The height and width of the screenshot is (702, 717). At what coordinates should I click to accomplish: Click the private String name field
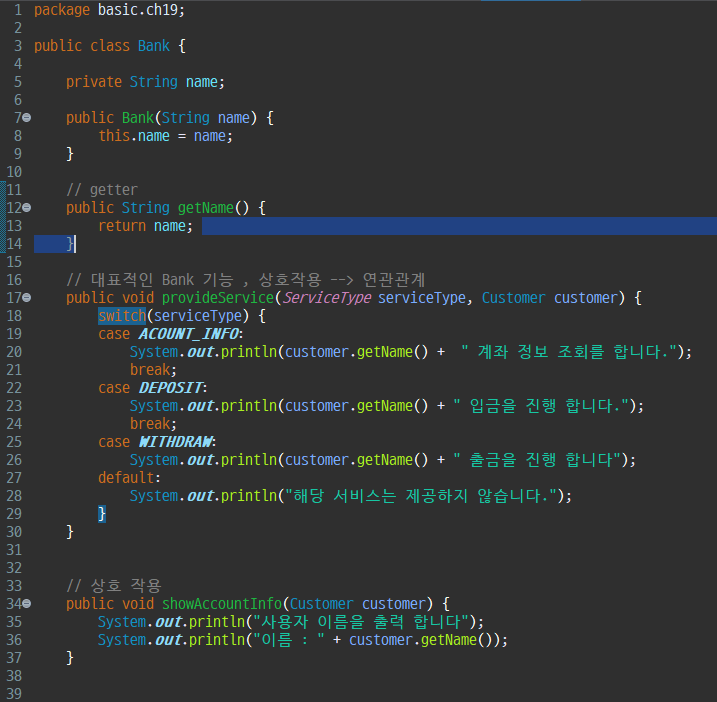tap(145, 82)
